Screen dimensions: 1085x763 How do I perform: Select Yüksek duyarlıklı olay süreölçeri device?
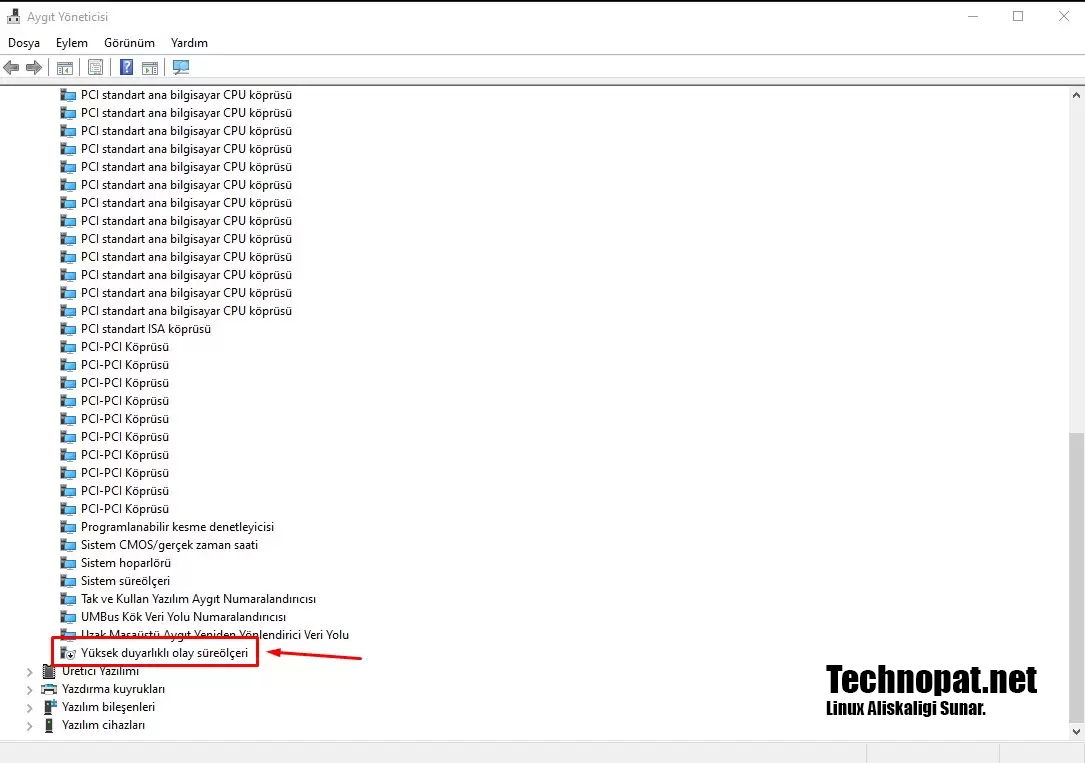click(x=164, y=653)
